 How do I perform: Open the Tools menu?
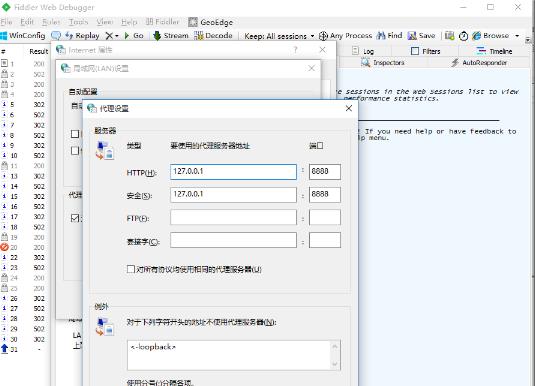point(78,22)
